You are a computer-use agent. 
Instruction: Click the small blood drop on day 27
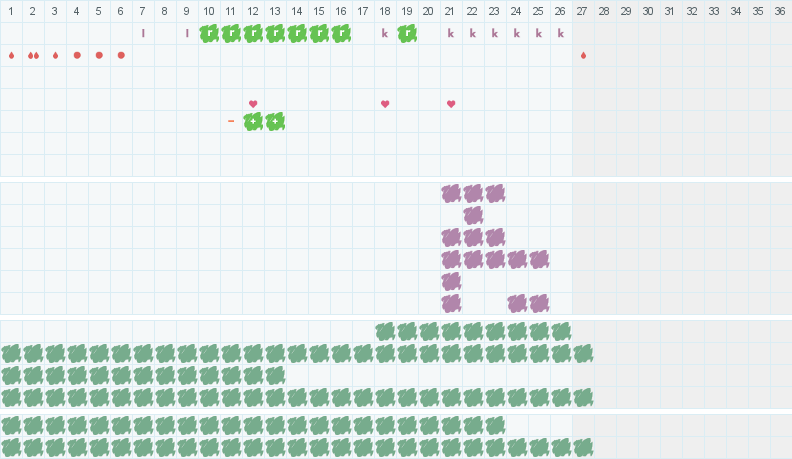tap(583, 55)
